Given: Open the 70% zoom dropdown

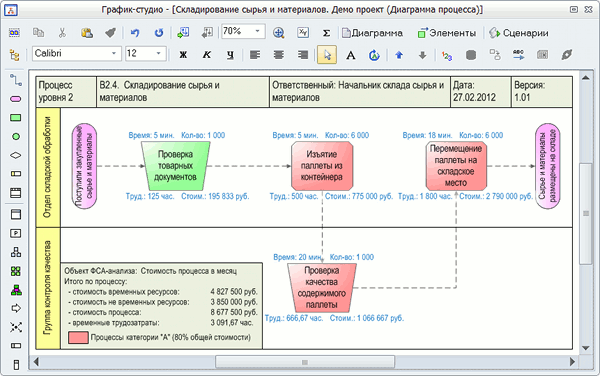Looking at the screenshot, I should [258, 31].
